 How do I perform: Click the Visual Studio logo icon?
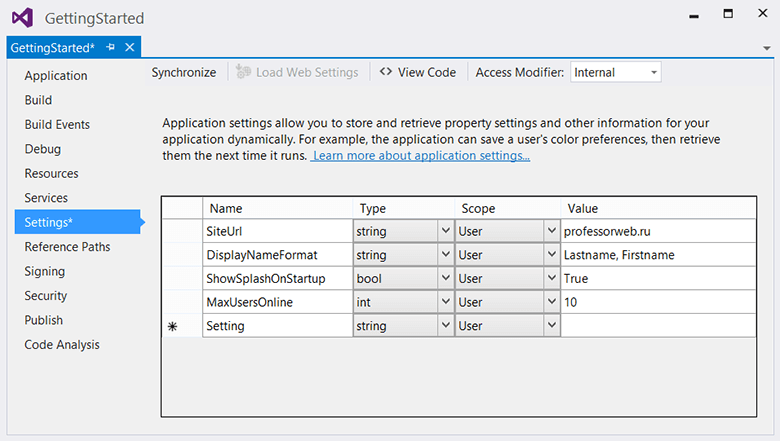23,18
